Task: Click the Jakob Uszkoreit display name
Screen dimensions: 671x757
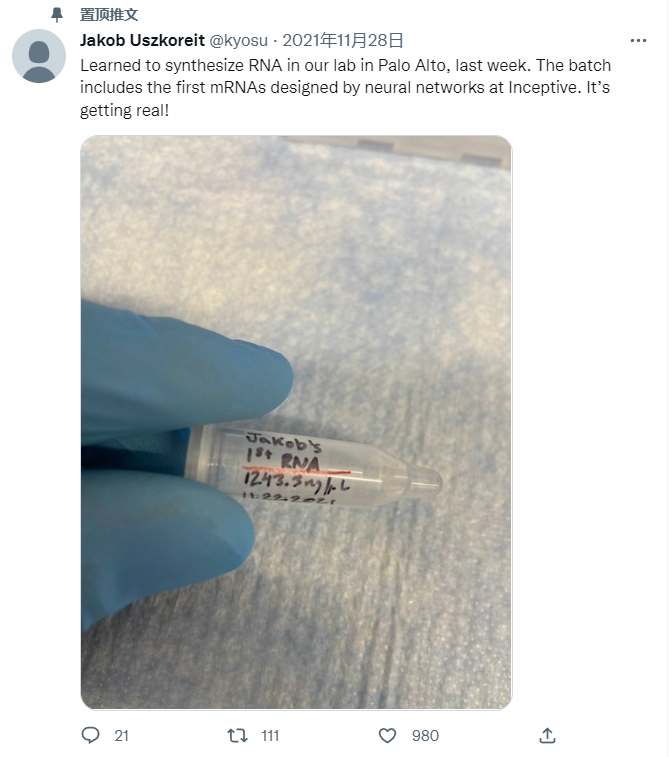Action: 142,41
